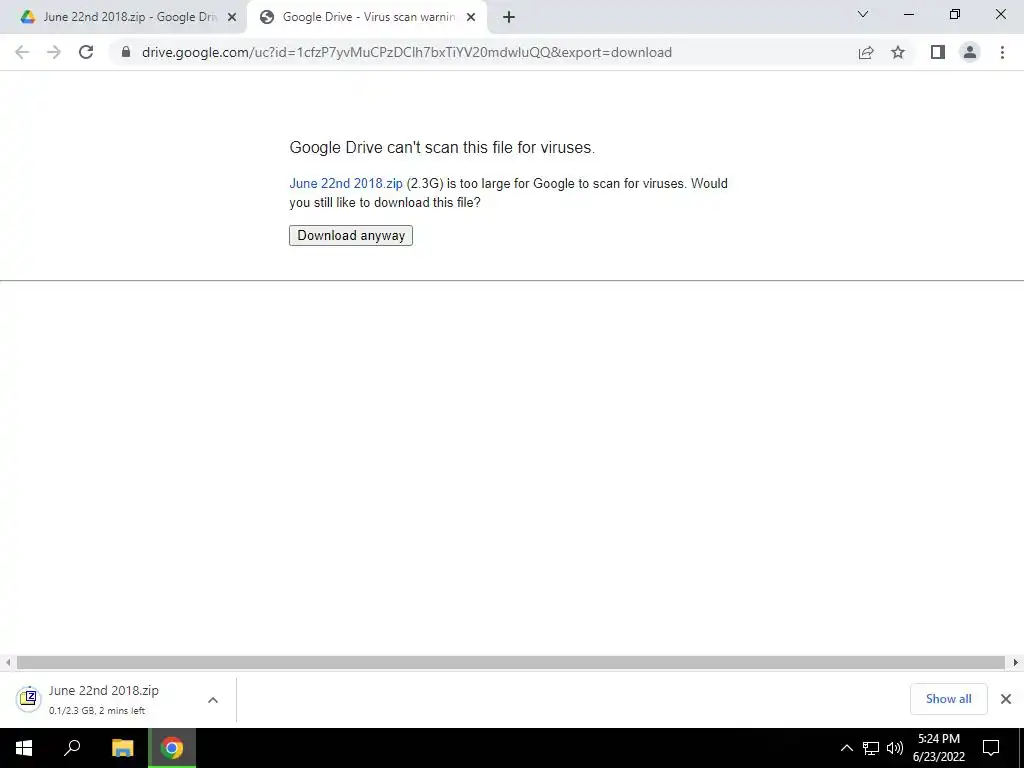Open the browser side panel
This screenshot has width=1024, height=768.
(x=938, y=52)
